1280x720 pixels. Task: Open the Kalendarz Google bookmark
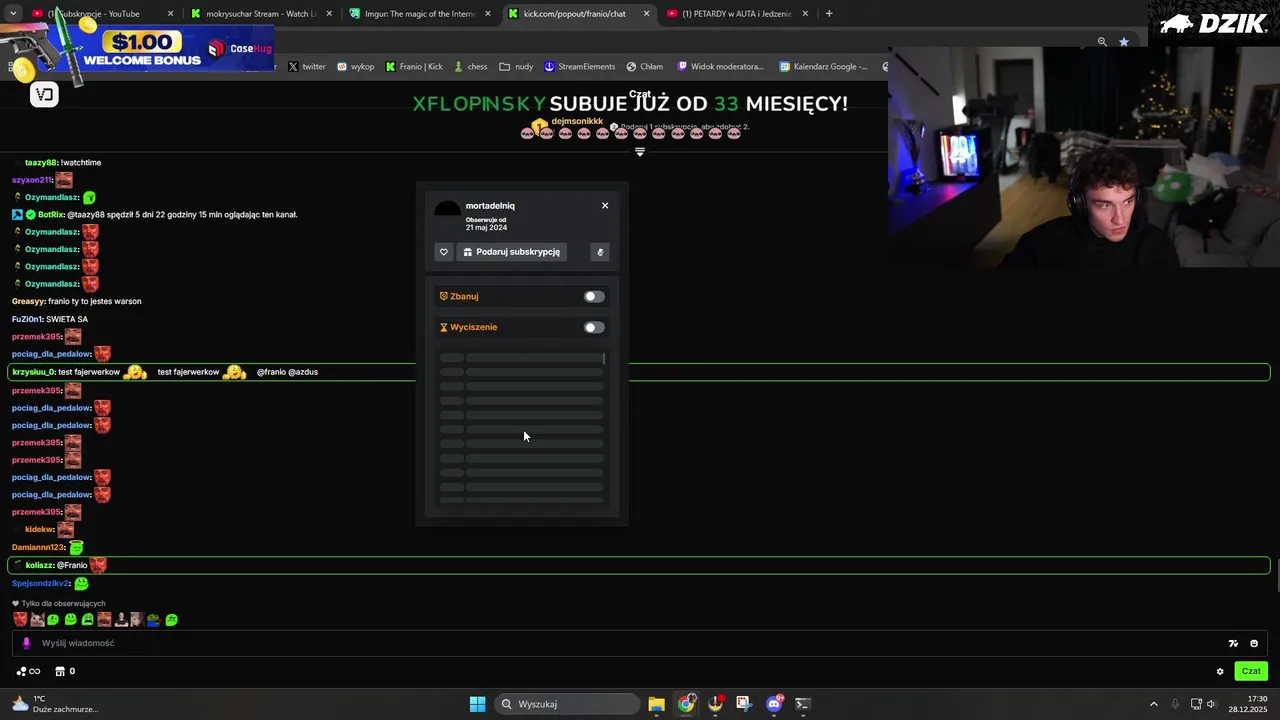pyautogui.click(x=823, y=67)
